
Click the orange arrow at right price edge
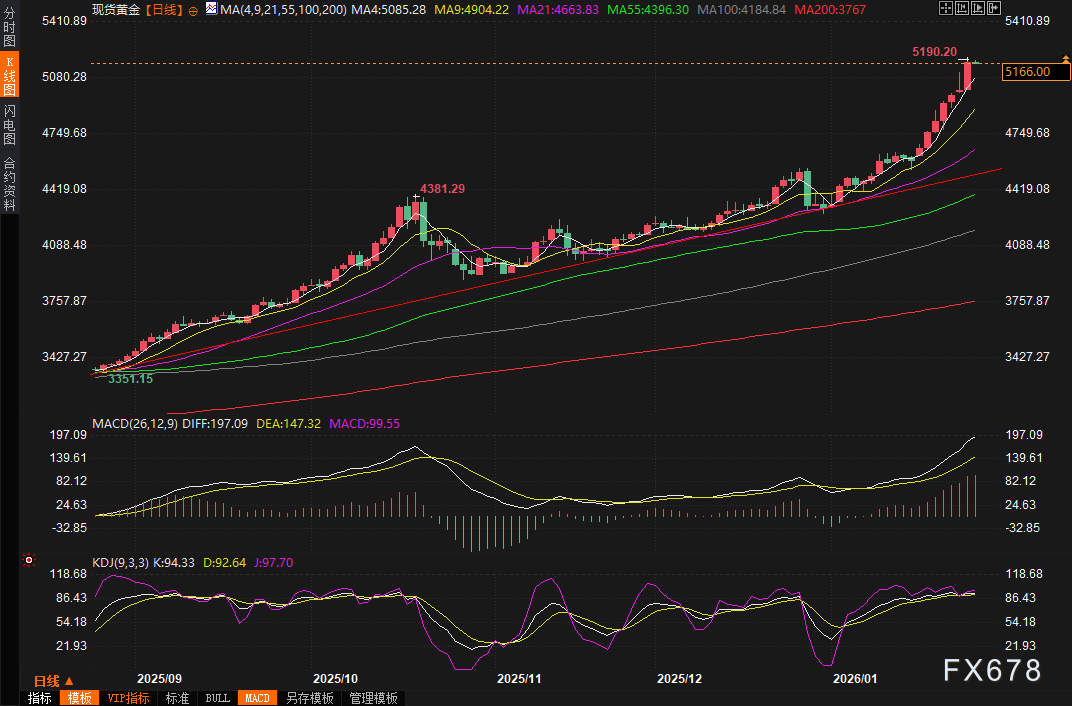coord(1064,59)
